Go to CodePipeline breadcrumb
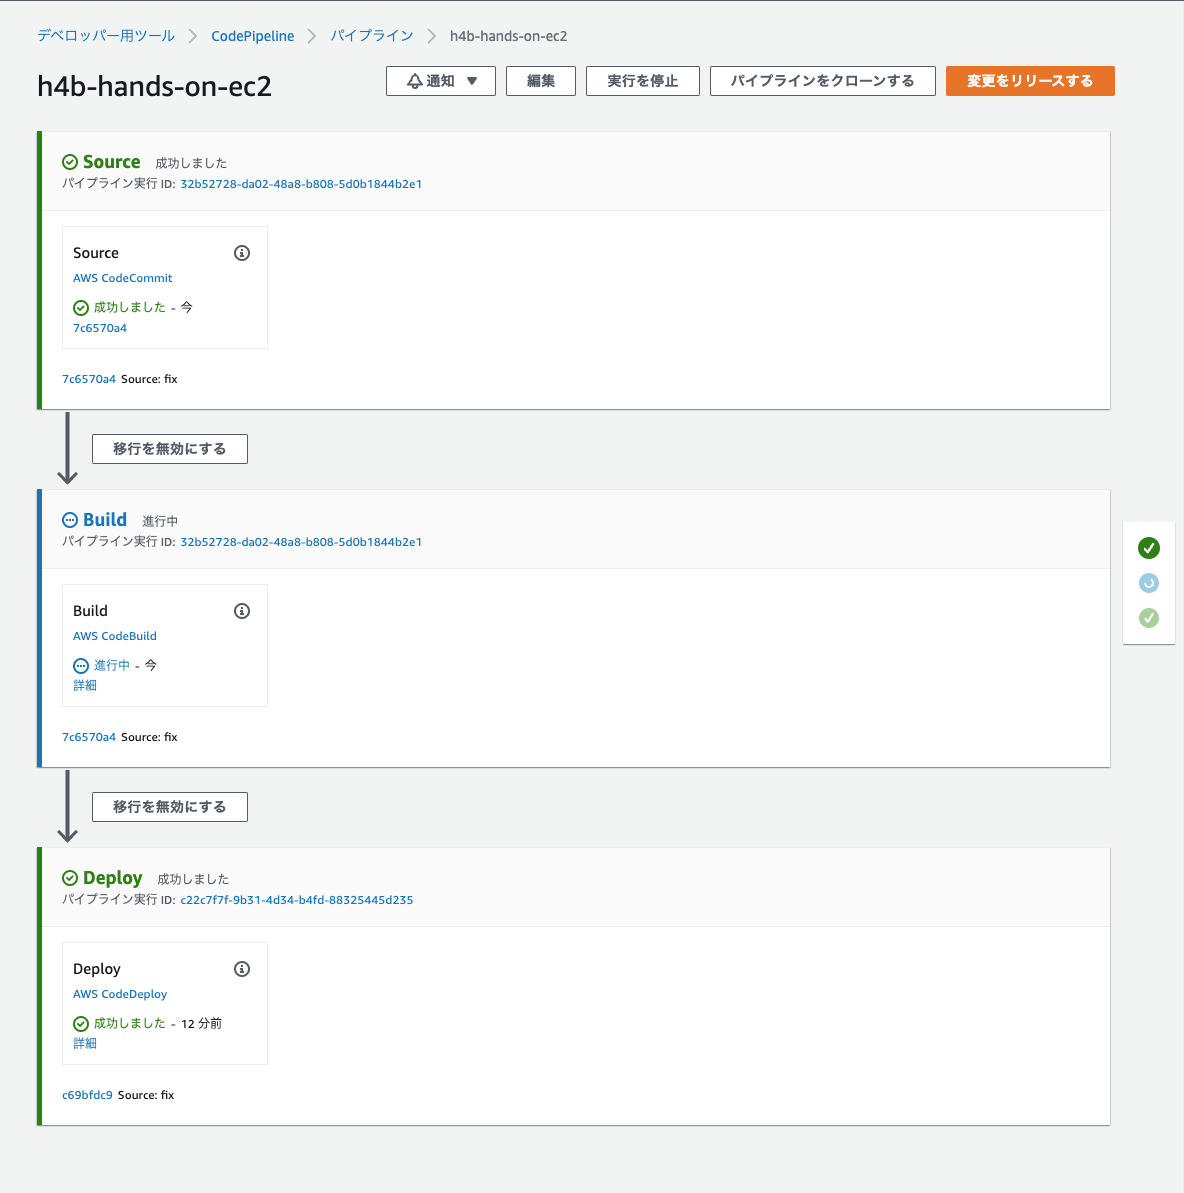Viewport: 1184px width, 1193px height. [253, 36]
